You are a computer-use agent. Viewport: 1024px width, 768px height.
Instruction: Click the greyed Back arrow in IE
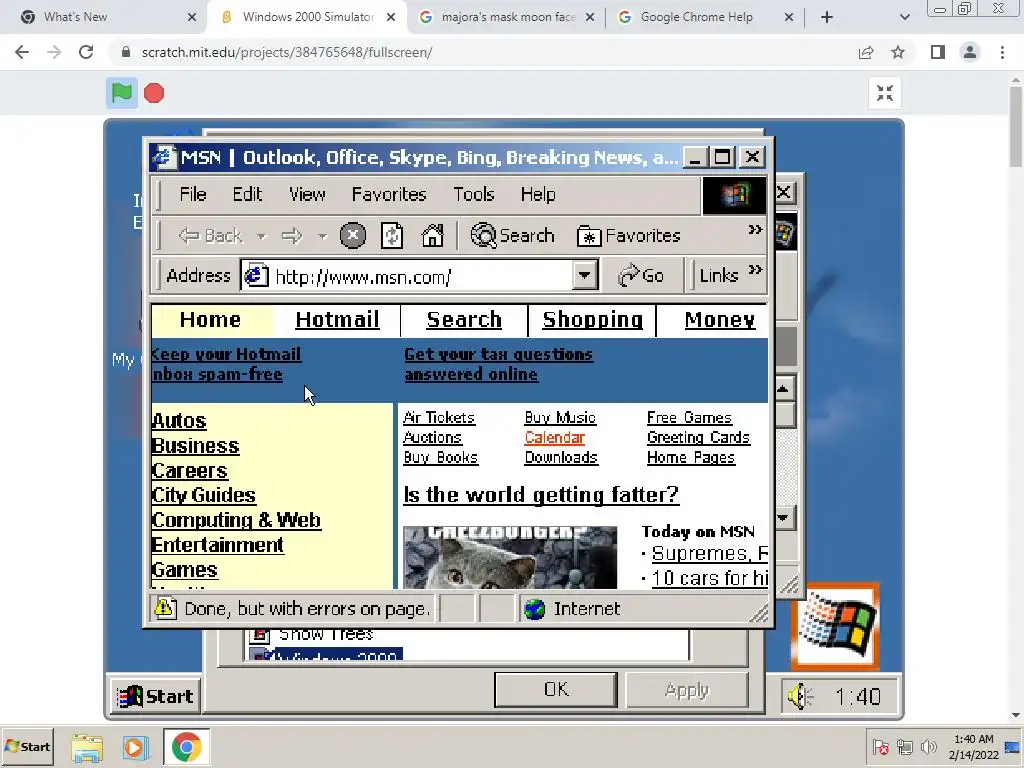tap(210, 236)
